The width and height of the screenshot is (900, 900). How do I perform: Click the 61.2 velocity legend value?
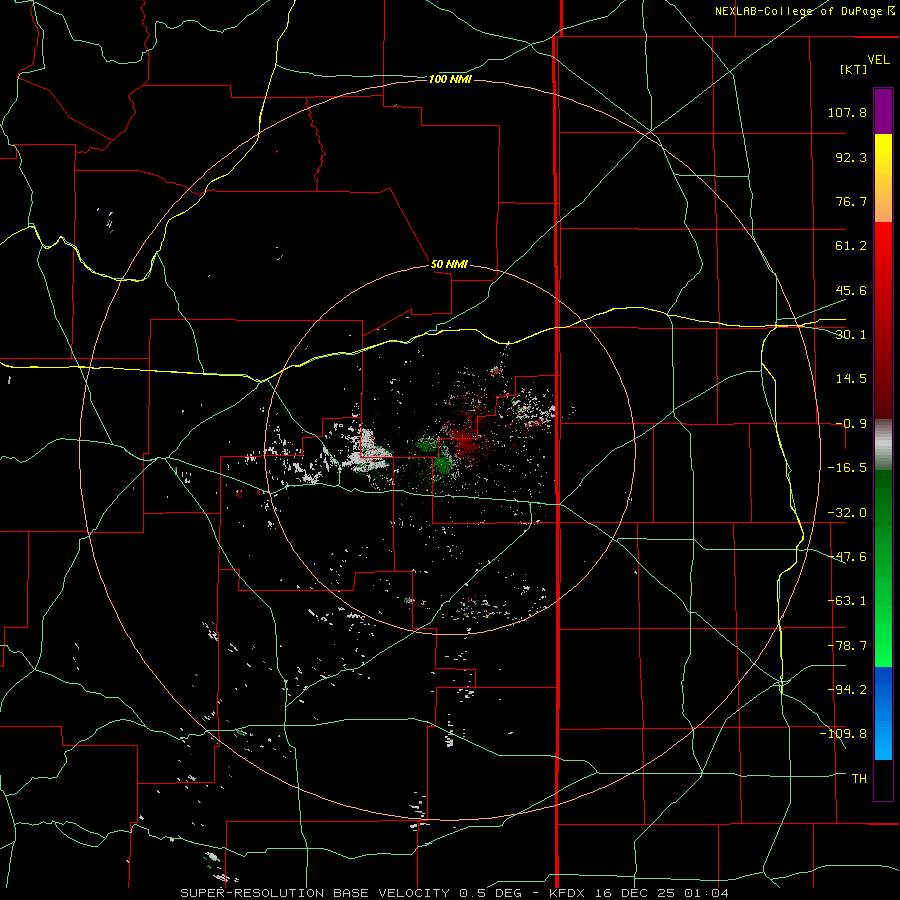(851, 246)
